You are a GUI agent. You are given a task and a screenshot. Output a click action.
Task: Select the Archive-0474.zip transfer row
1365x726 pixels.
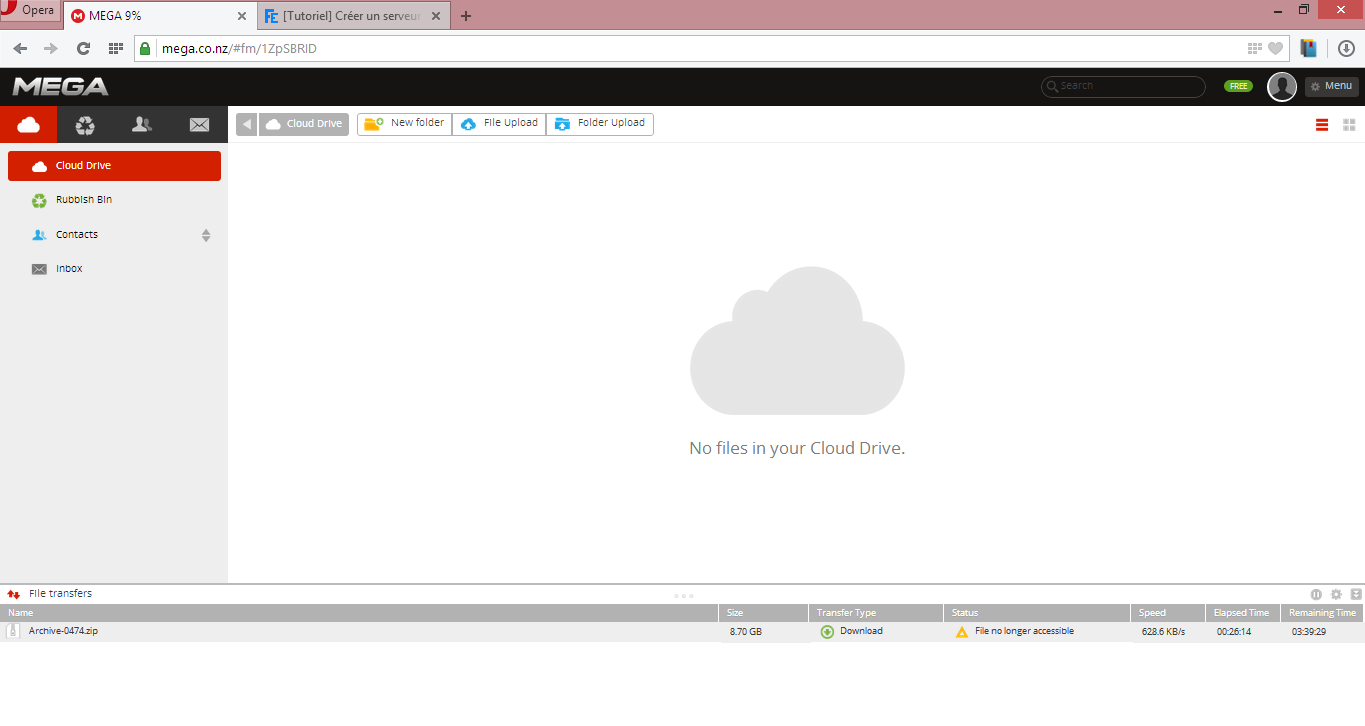pos(682,632)
